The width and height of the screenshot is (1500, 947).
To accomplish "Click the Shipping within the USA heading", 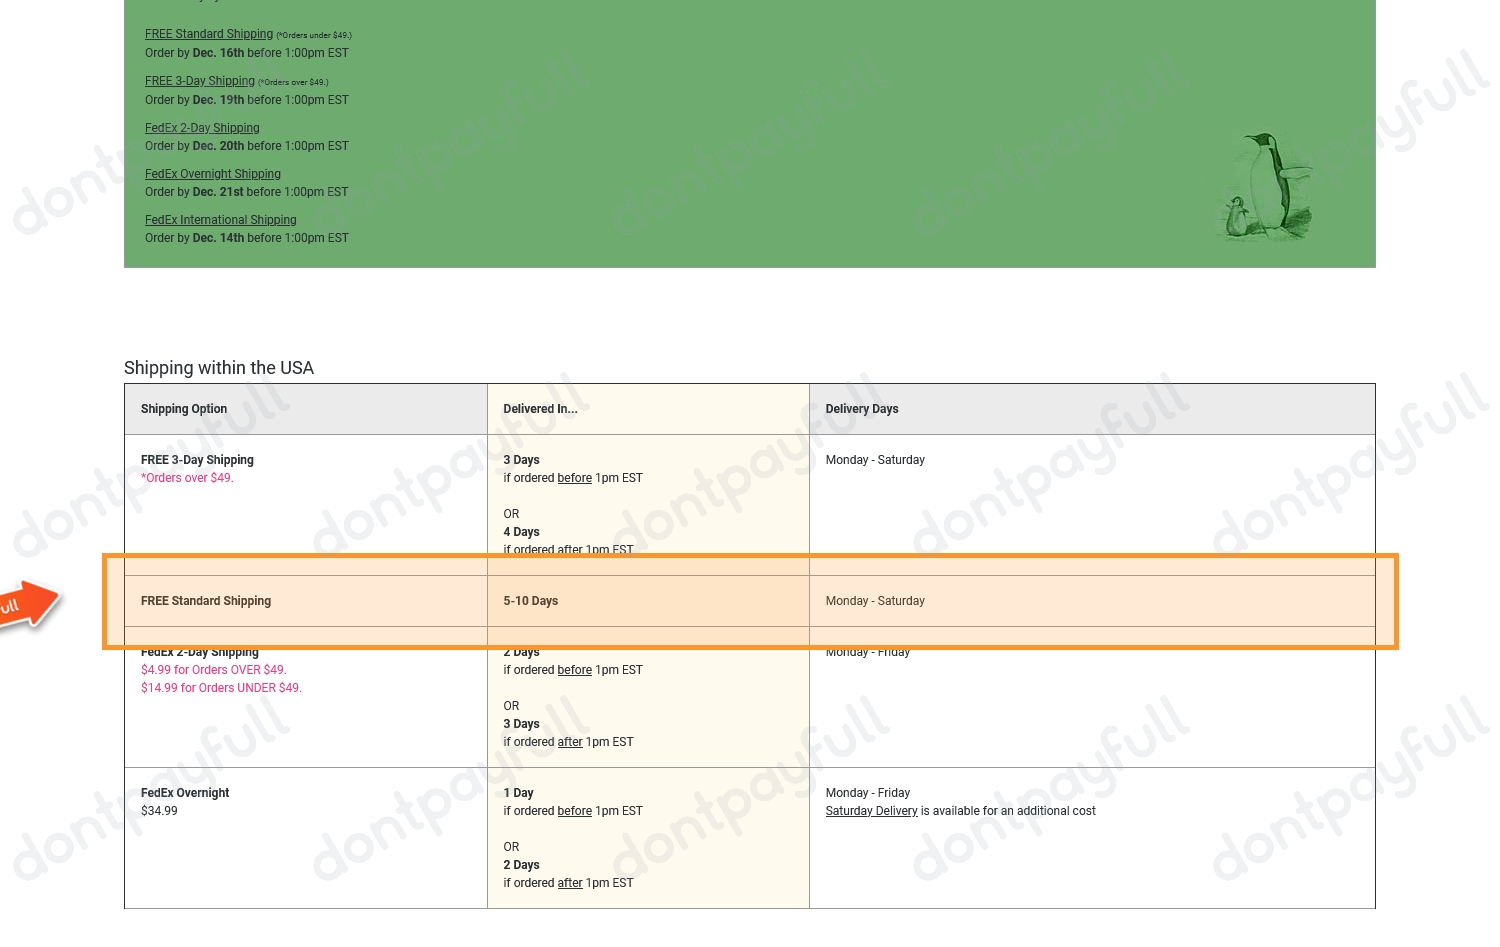I will (219, 368).
